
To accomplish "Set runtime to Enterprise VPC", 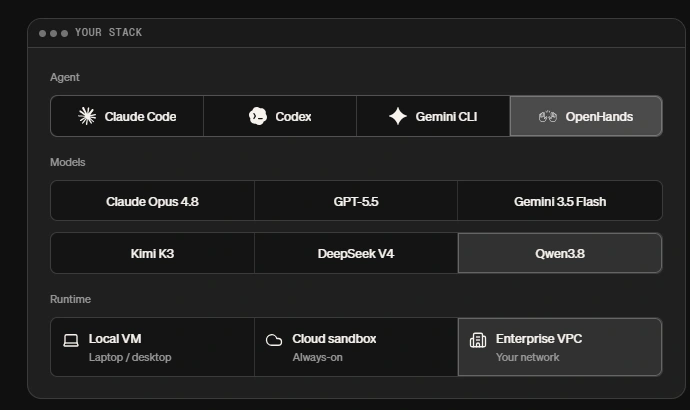I will click(x=560, y=347).
